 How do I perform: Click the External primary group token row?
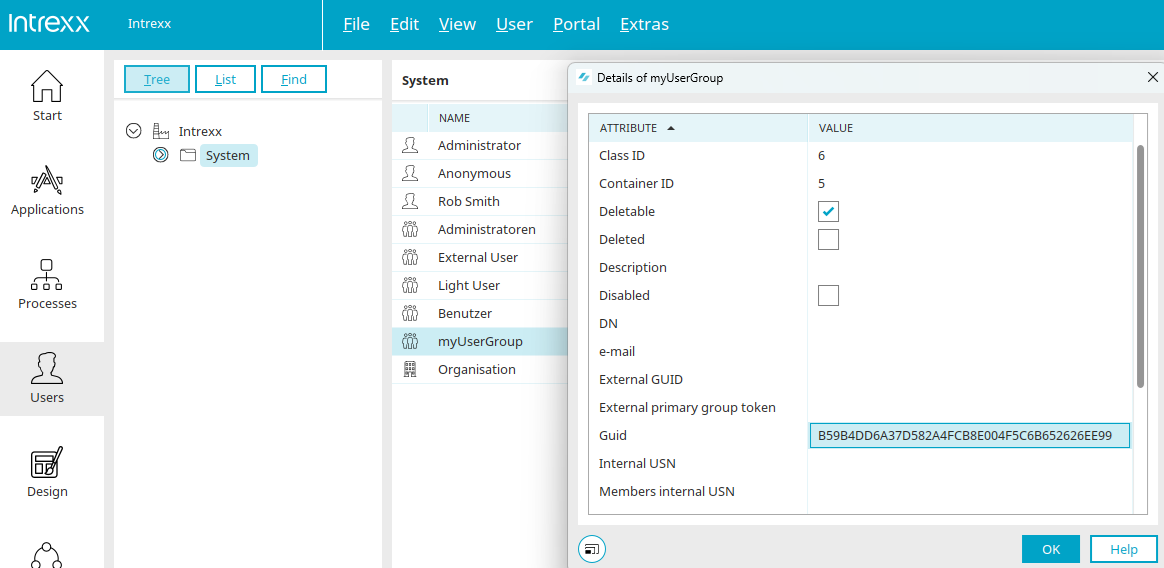[861, 408]
